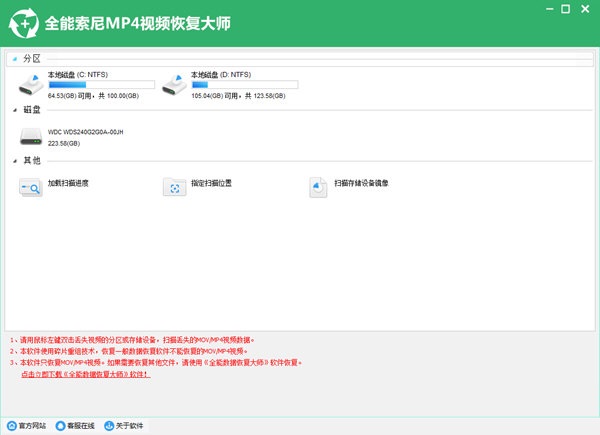Select local disk C: drive icon
This screenshot has width=600, height=435.
coord(31,85)
